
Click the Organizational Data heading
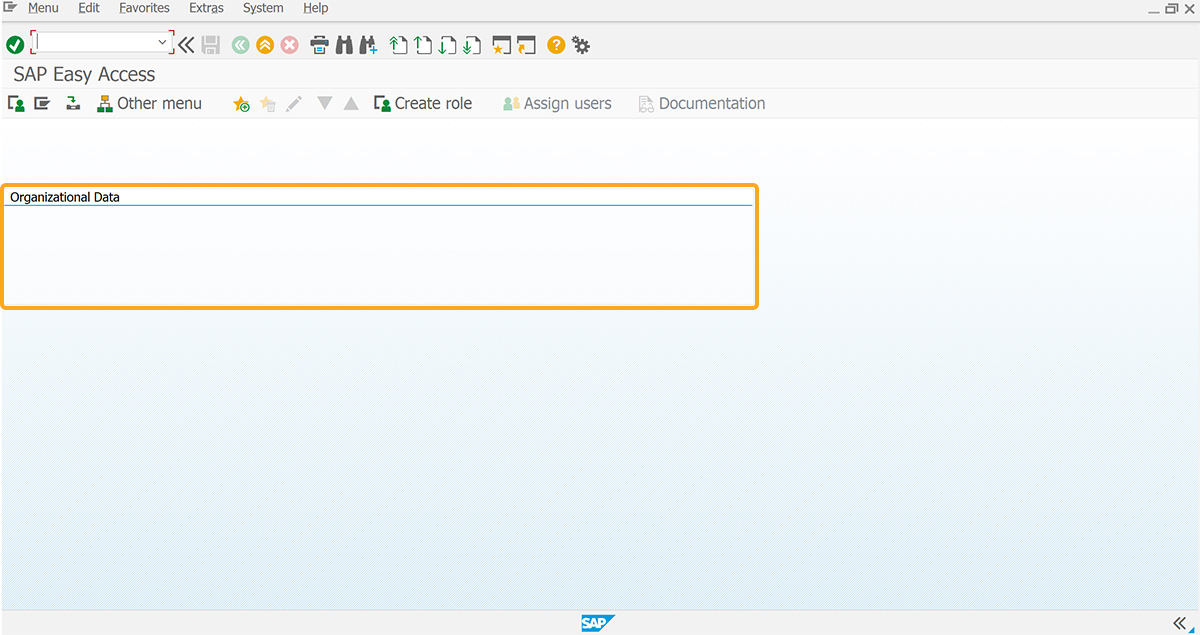pos(65,197)
